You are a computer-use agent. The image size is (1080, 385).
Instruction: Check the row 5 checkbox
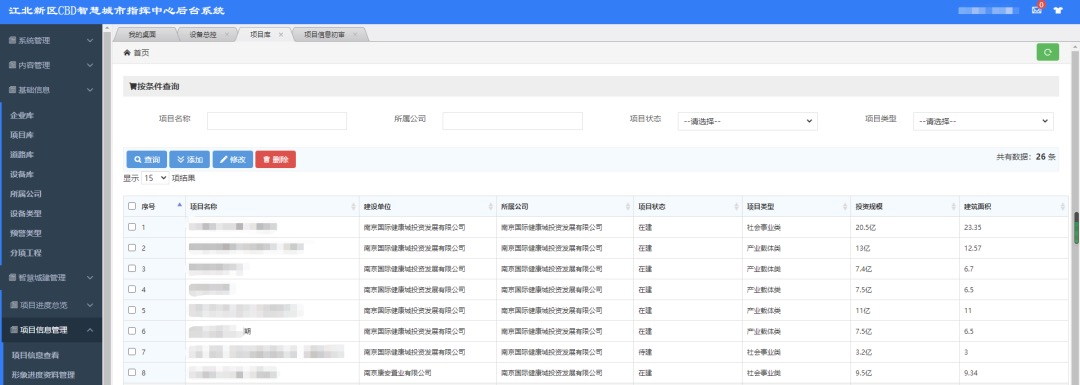pyautogui.click(x=132, y=310)
